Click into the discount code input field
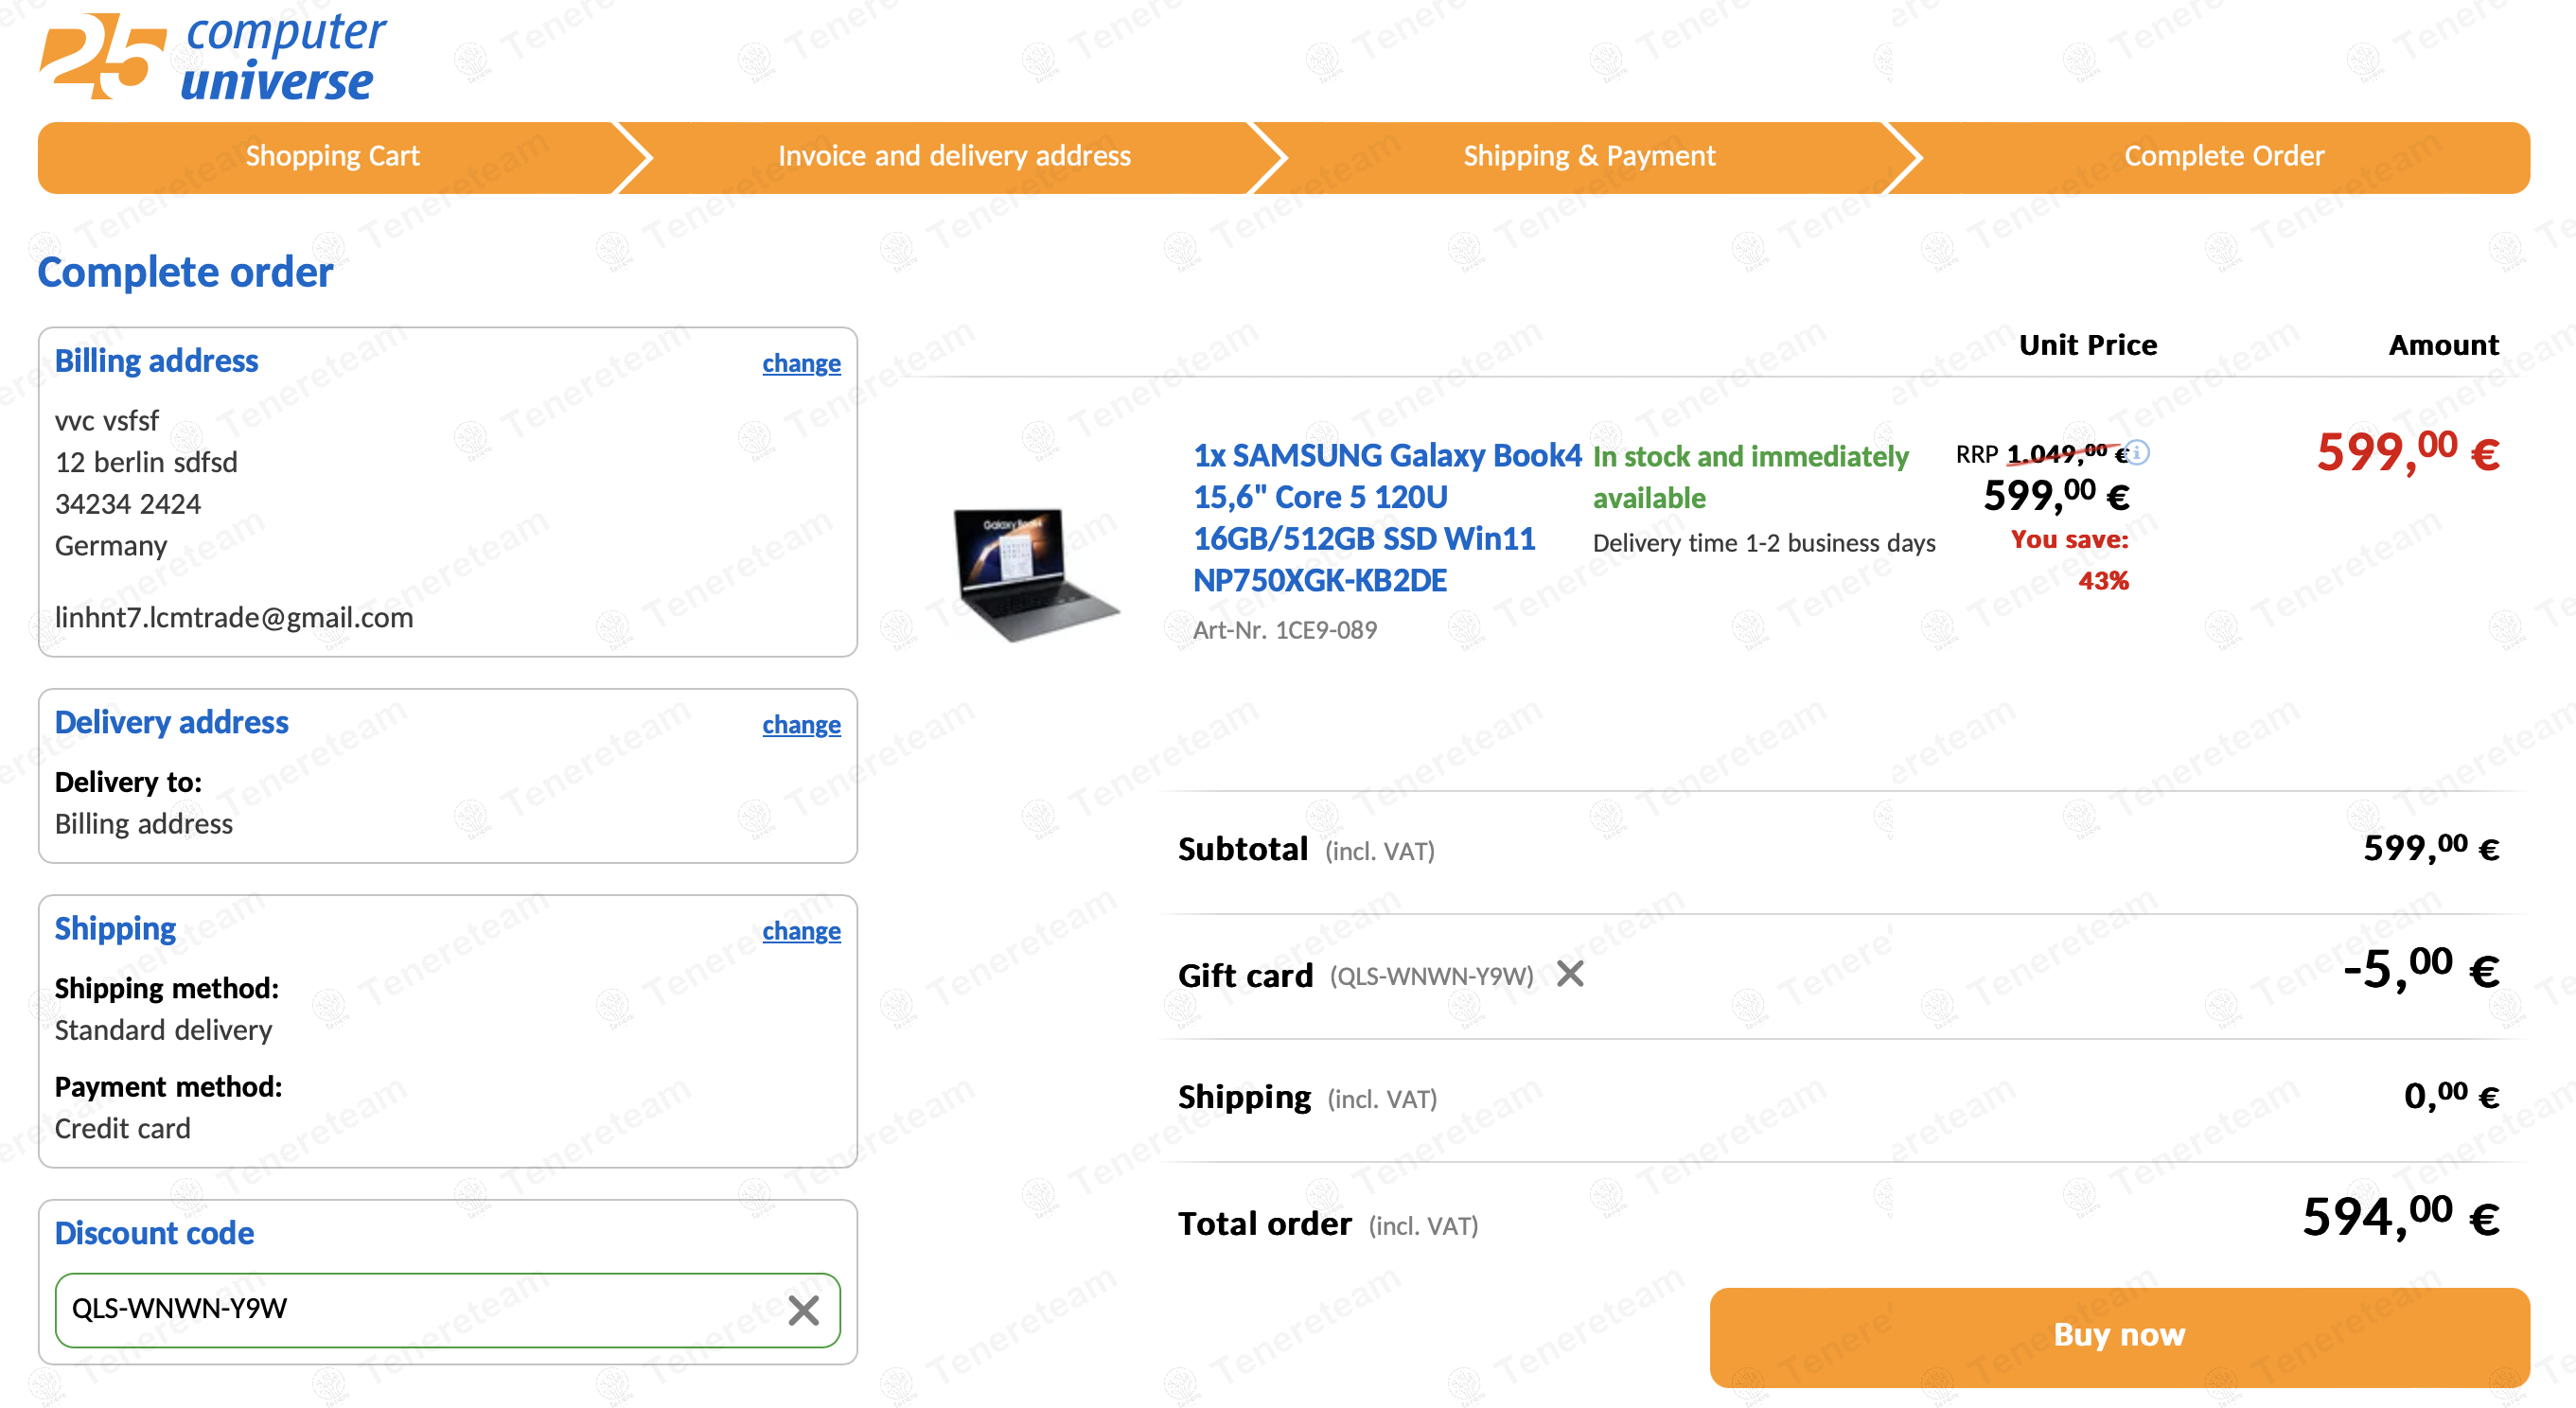2576x1408 pixels. click(x=420, y=1309)
